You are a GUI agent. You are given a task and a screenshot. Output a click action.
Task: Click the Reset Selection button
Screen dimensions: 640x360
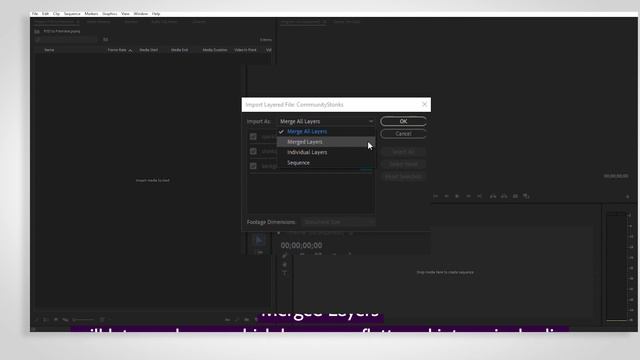403,176
